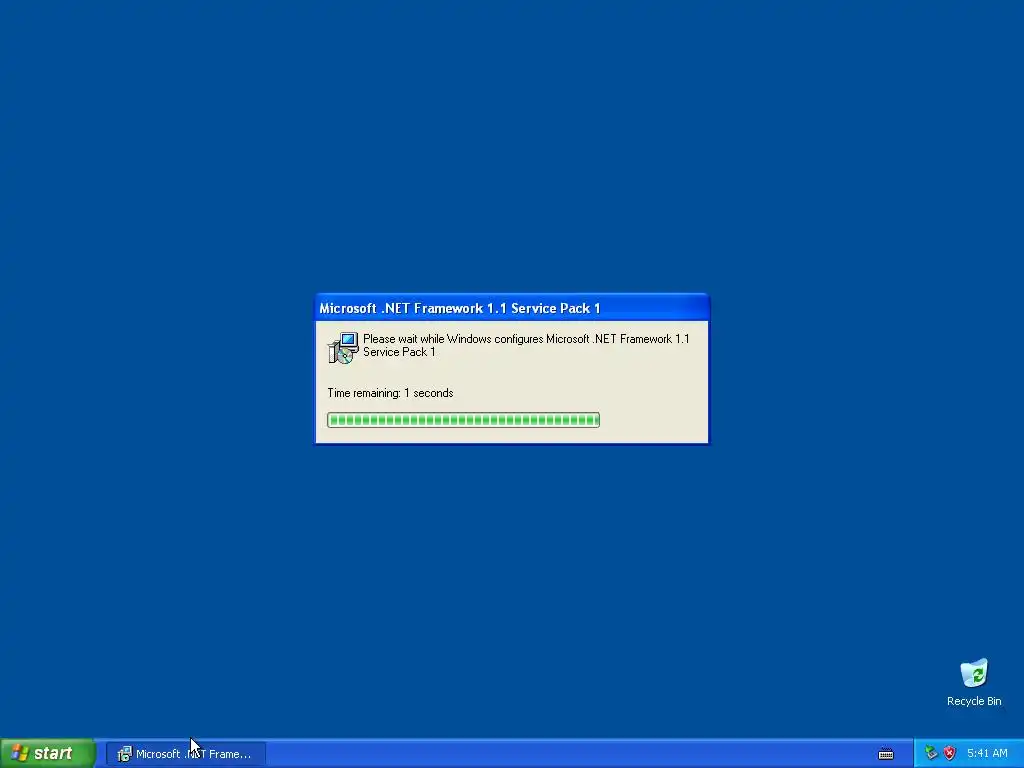The width and height of the screenshot is (1024, 768).
Task: Click the 5:41 AM system clock
Action: pos(987,753)
